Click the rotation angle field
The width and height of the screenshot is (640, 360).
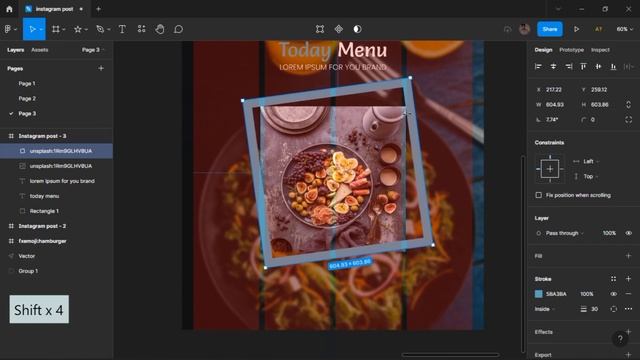click(552, 120)
